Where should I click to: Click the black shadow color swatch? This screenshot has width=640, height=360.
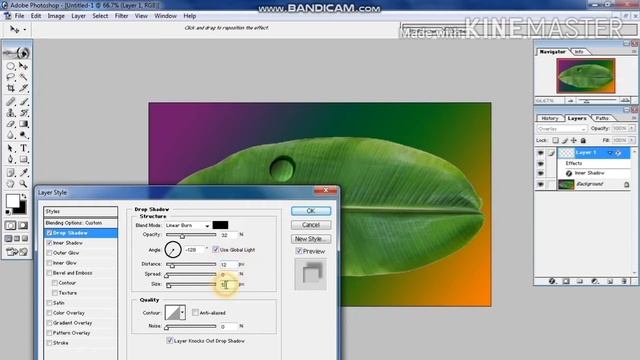tap(220, 225)
